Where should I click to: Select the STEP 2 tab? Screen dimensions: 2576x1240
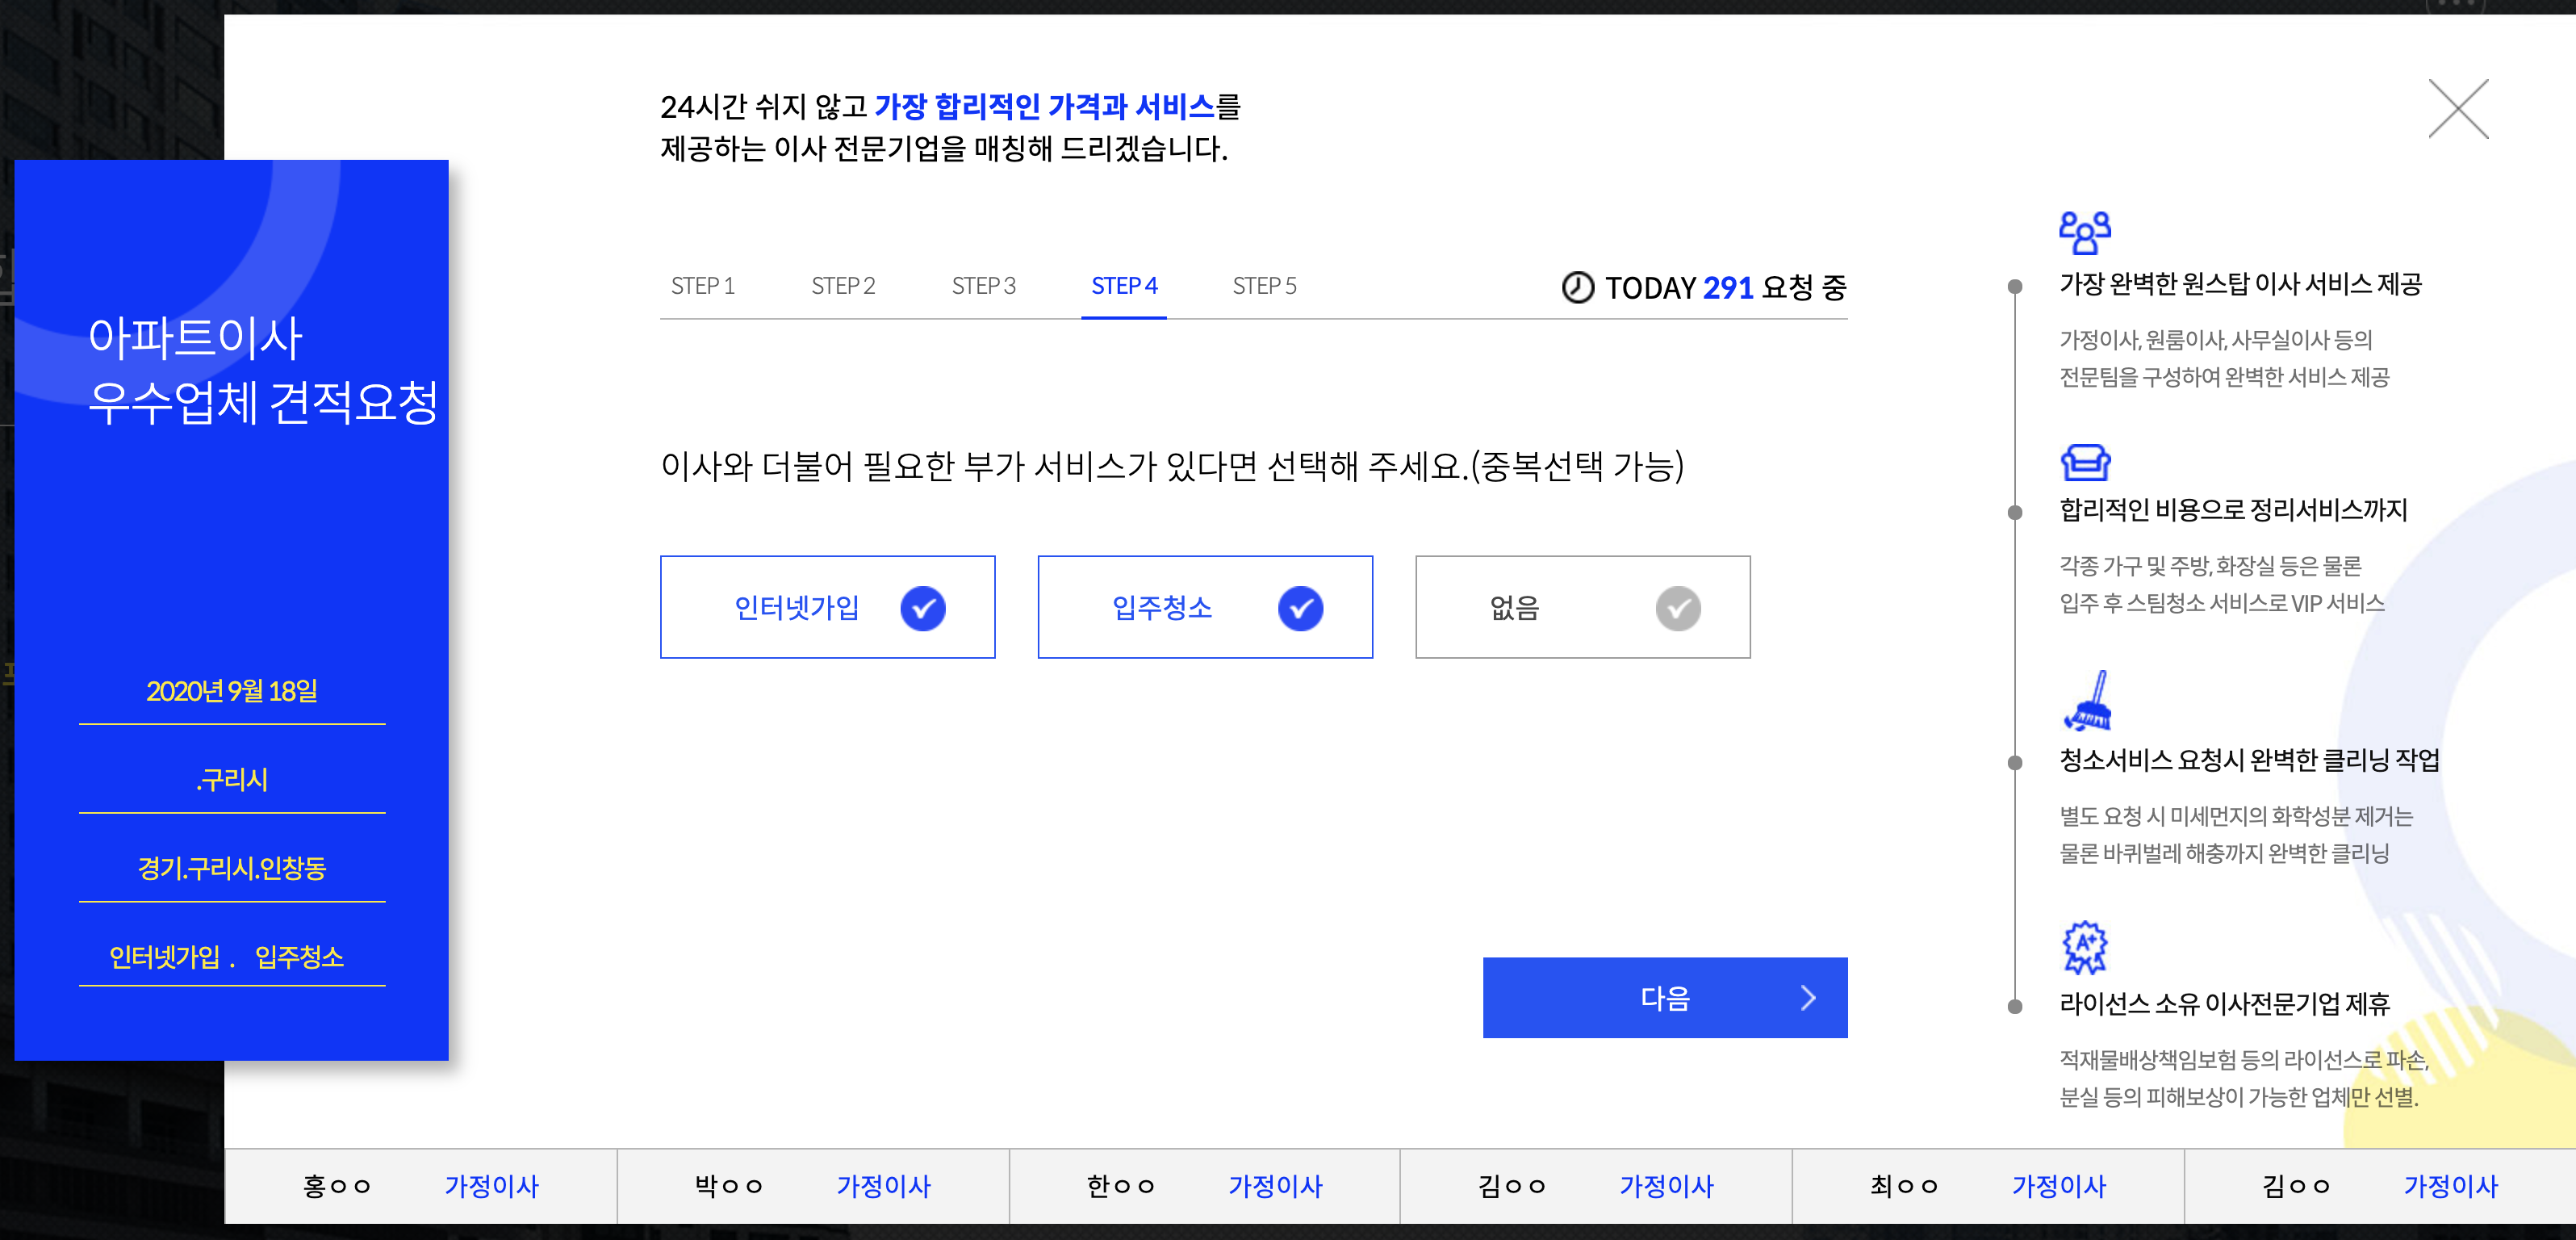pyautogui.click(x=843, y=286)
